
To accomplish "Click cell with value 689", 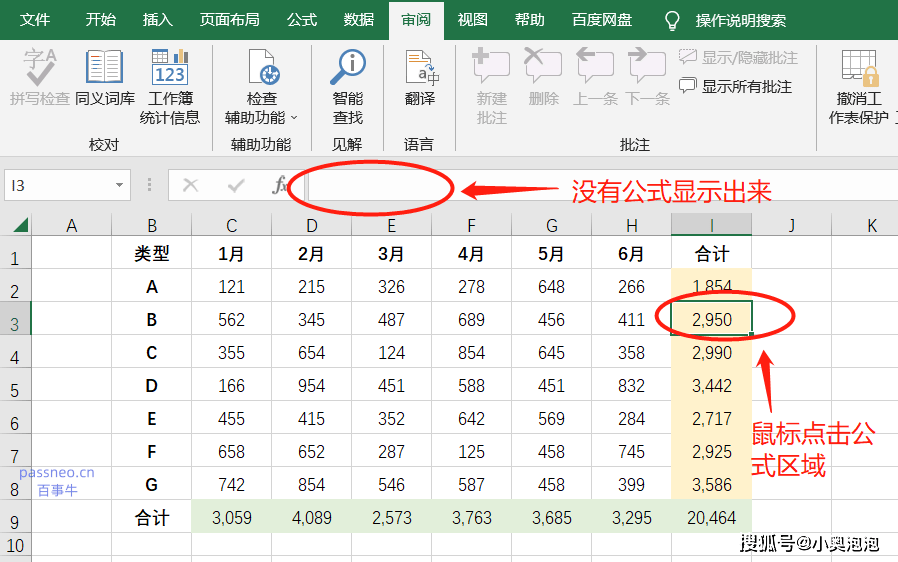I will pyautogui.click(x=471, y=319).
